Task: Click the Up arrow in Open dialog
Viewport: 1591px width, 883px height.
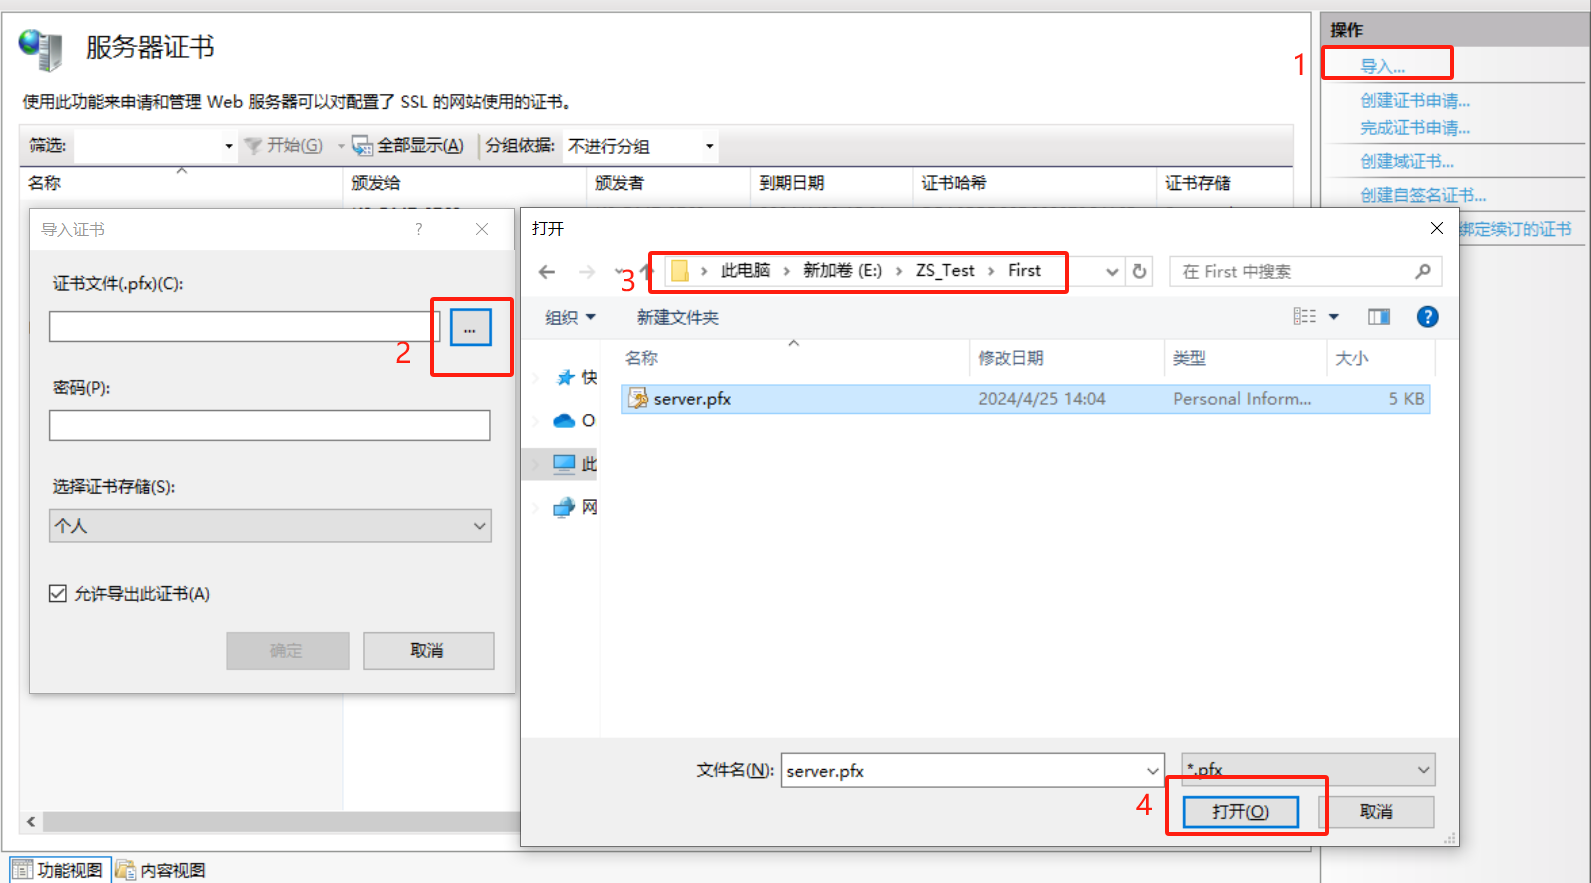Action: (647, 271)
